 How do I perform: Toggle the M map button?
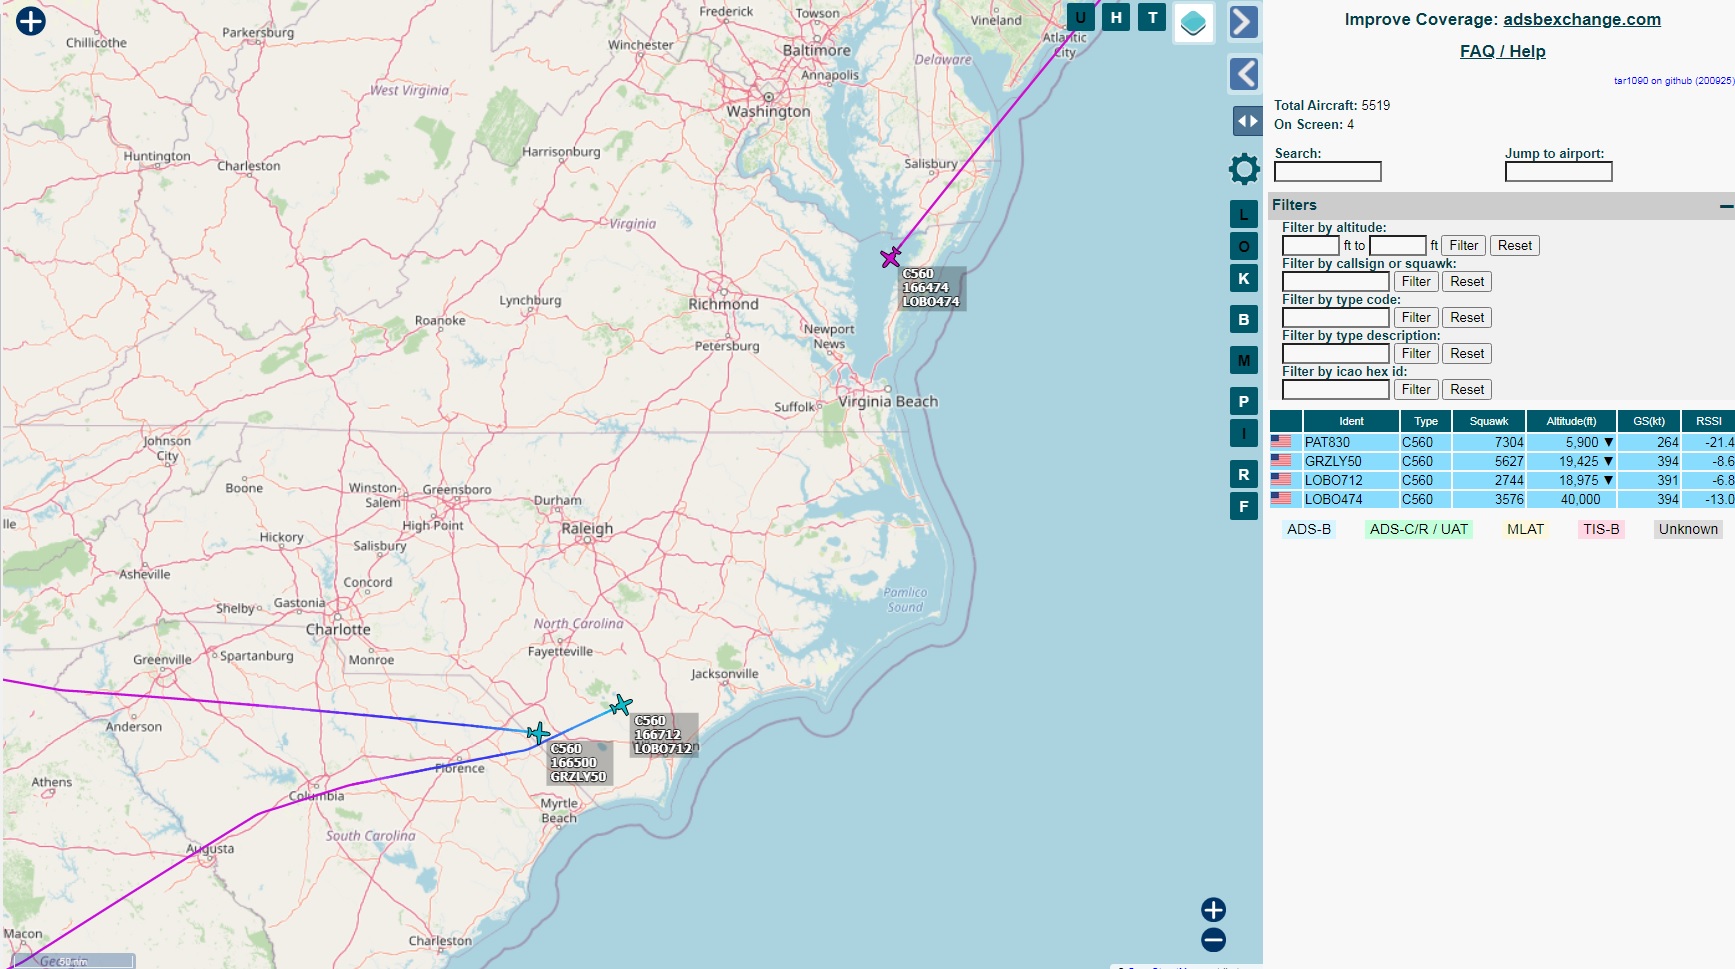tap(1243, 360)
